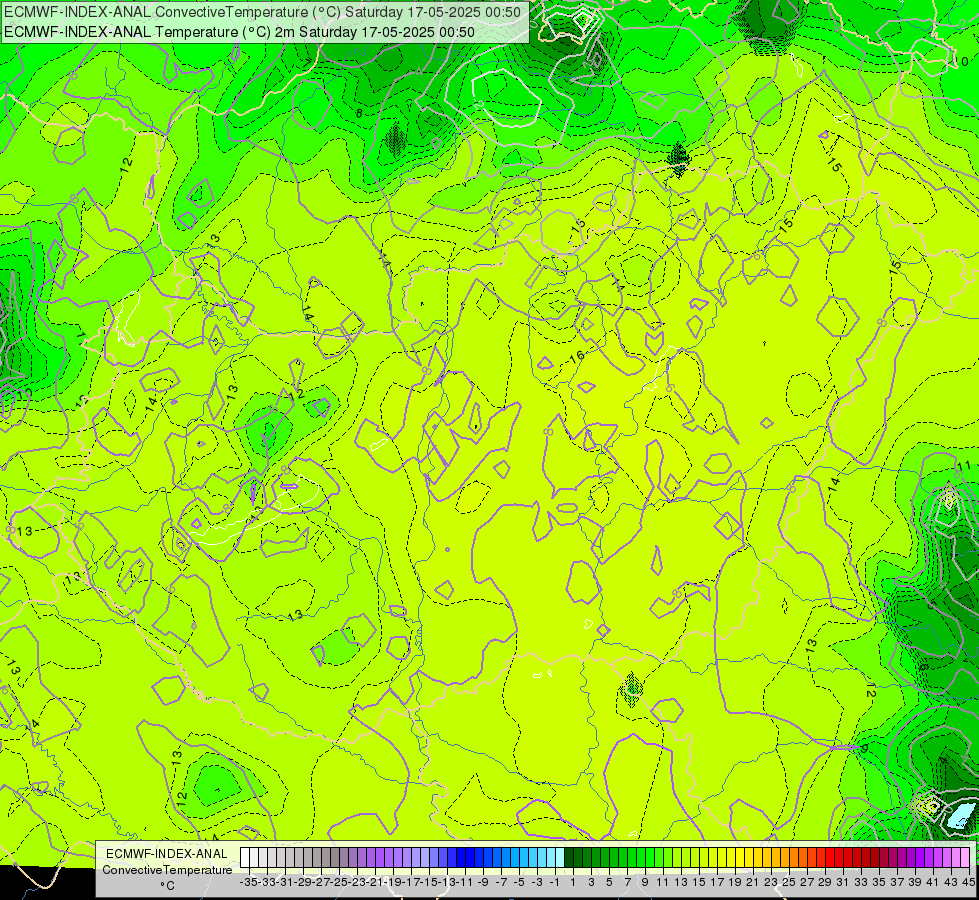The image size is (979, 900).
Task: Click legend value 33
Action: pyautogui.click(x=861, y=882)
